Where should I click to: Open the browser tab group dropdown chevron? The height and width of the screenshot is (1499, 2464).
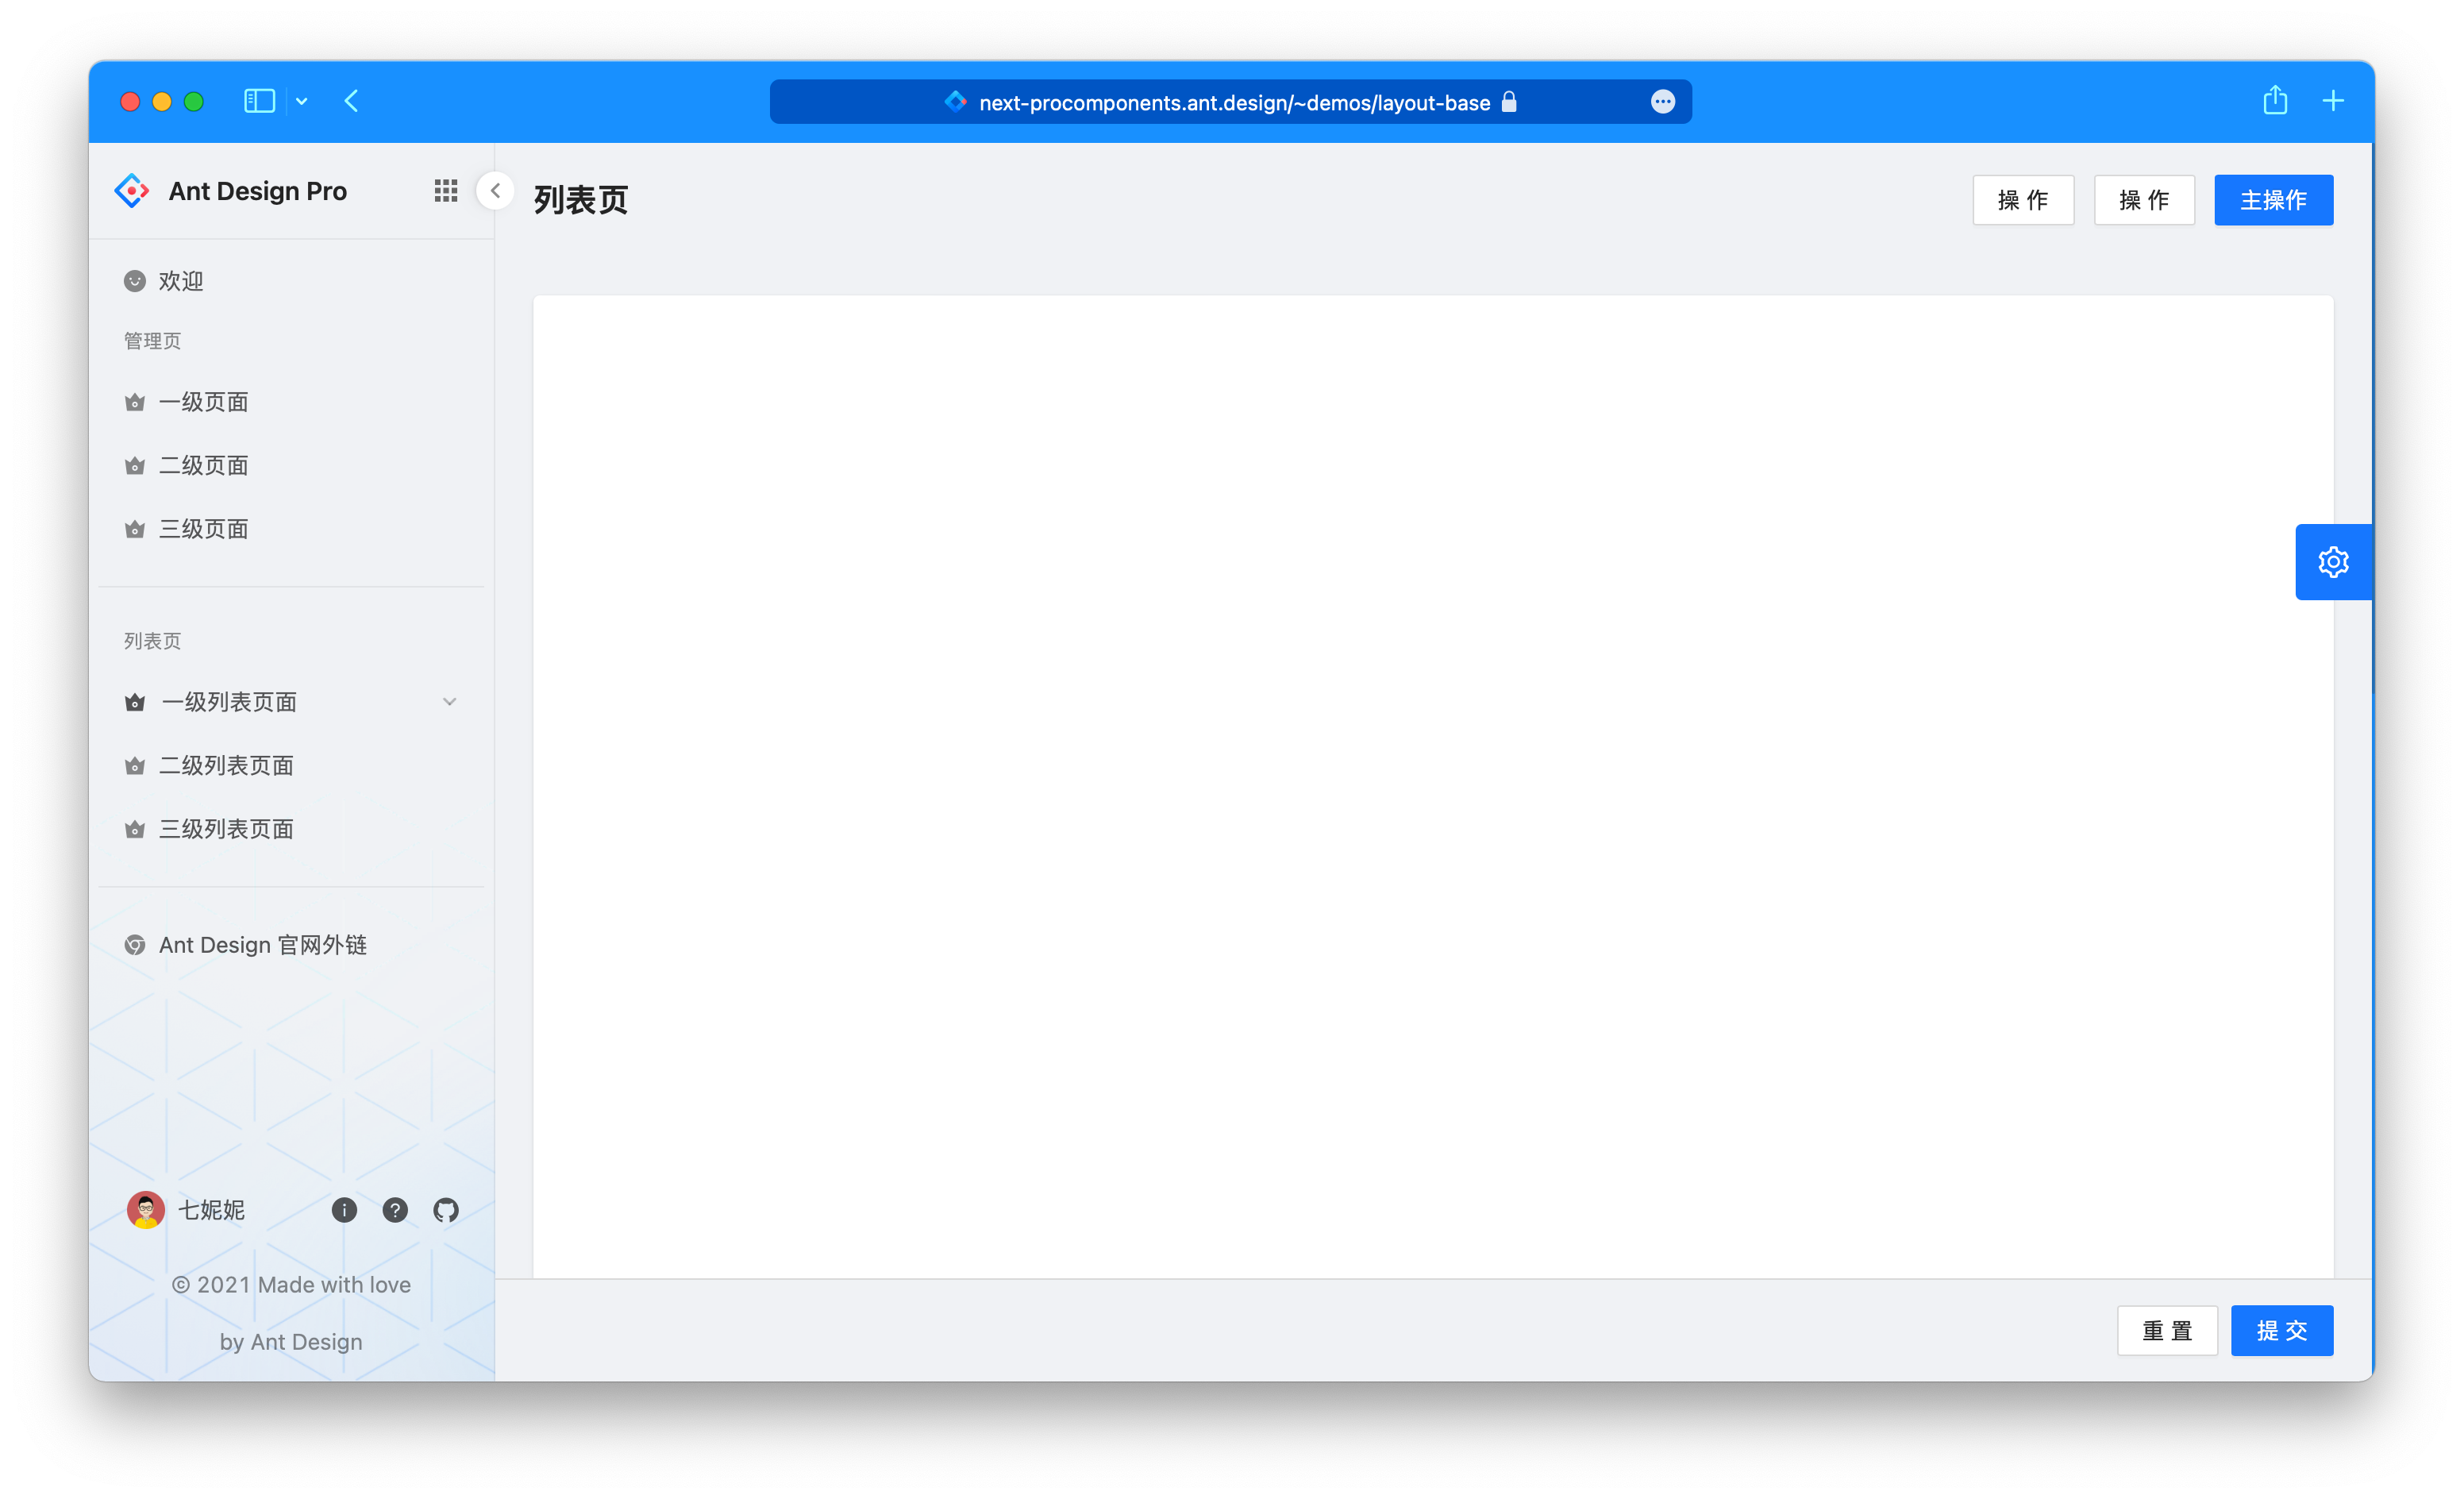click(x=302, y=101)
